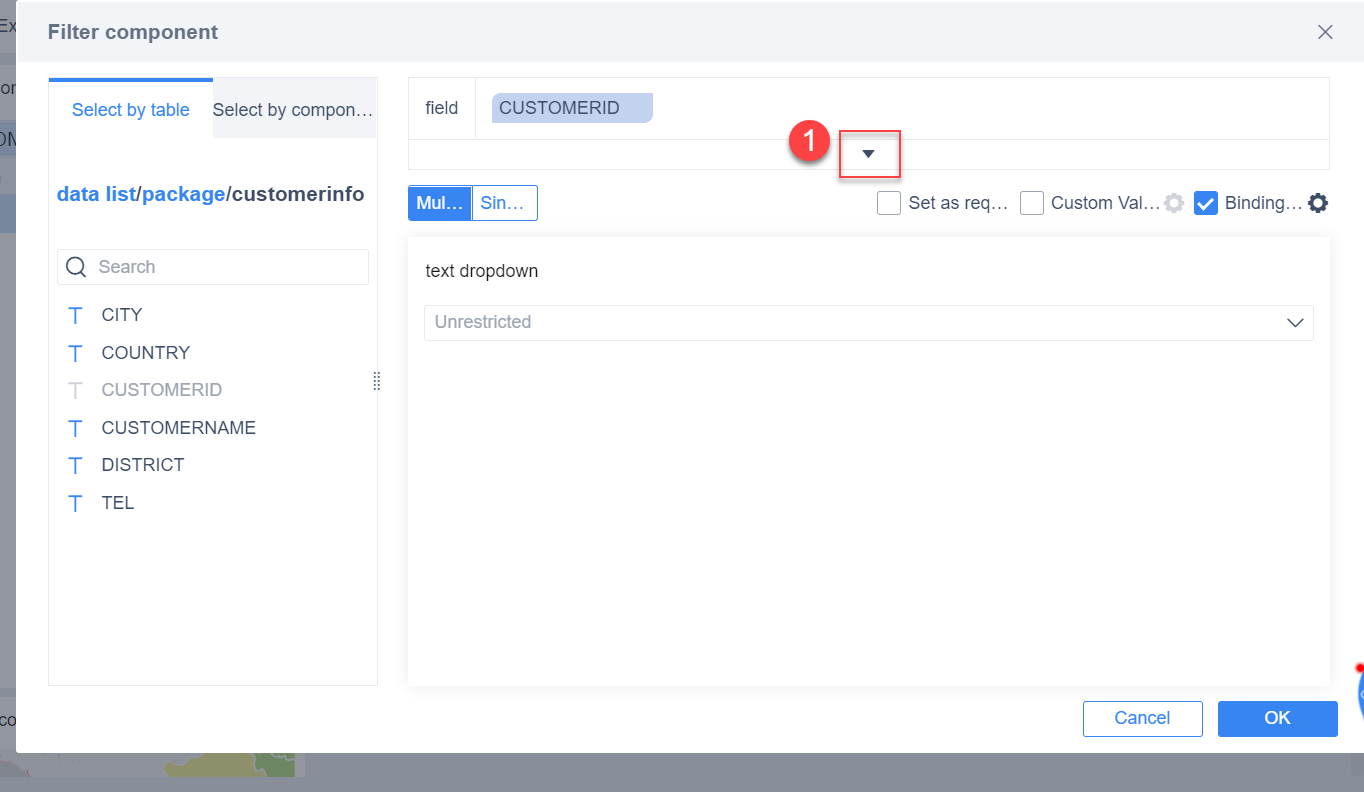Switch to the Select by component tab
The width and height of the screenshot is (1364, 792).
tap(294, 110)
